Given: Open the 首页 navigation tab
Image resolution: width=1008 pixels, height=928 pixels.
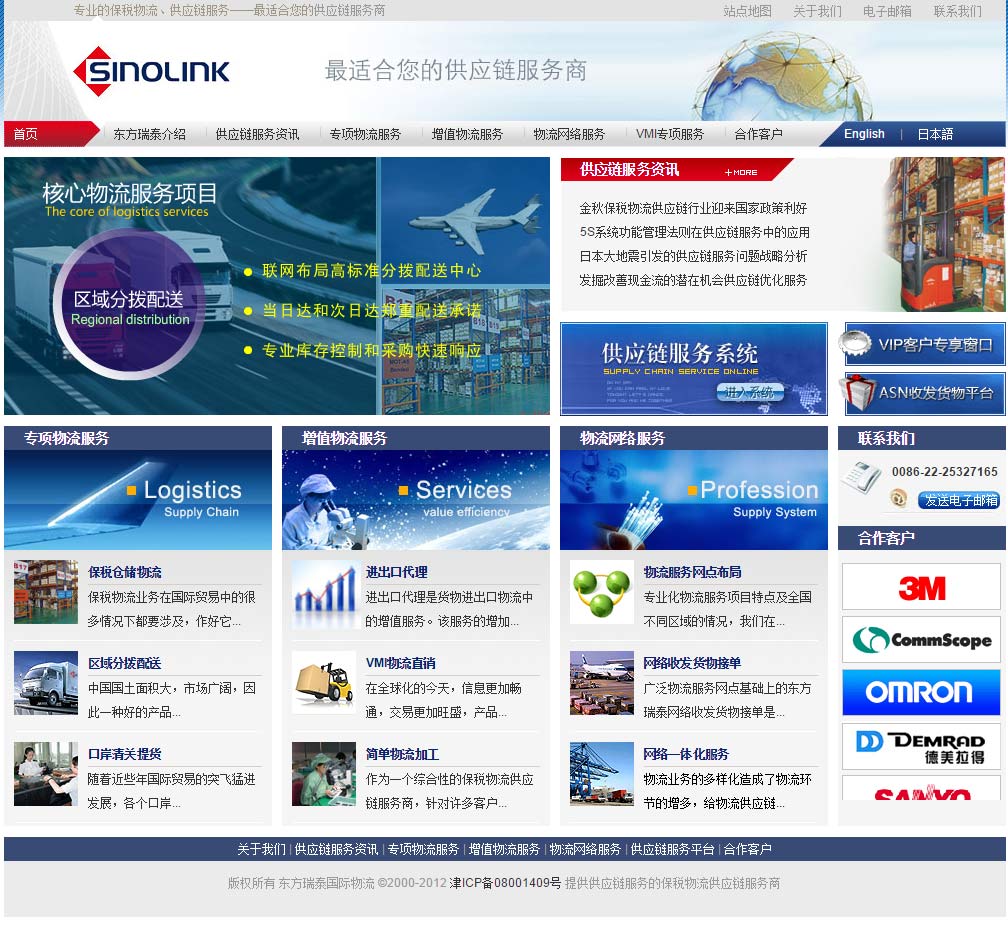Looking at the screenshot, I should 26,134.
